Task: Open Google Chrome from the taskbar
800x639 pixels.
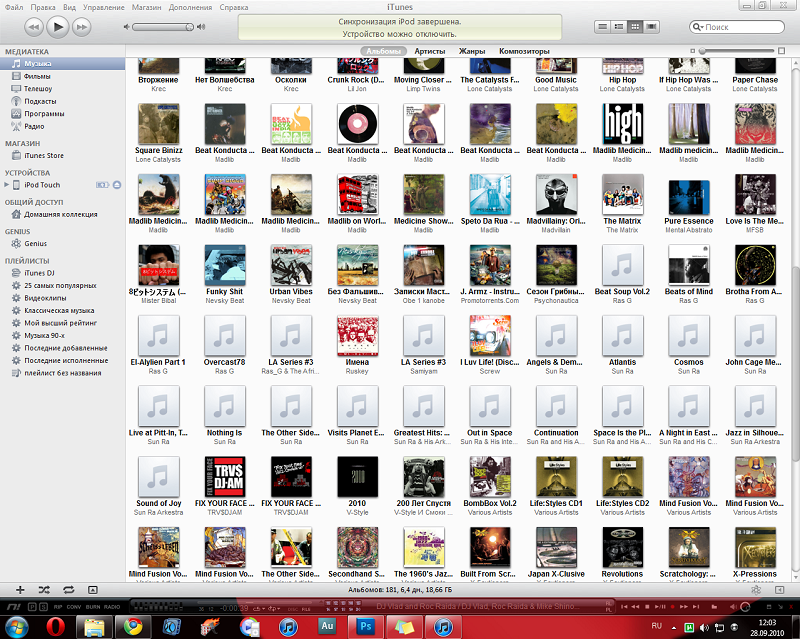Action: (133, 627)
